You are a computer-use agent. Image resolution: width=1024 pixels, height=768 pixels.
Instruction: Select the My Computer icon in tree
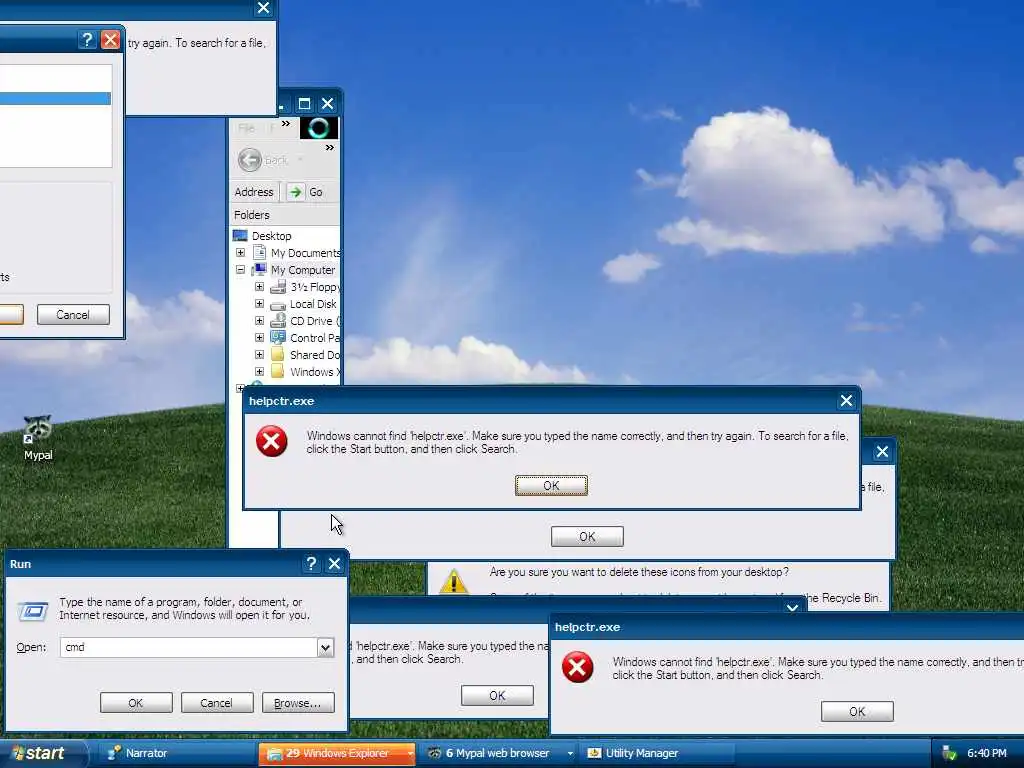coord(259,270)
